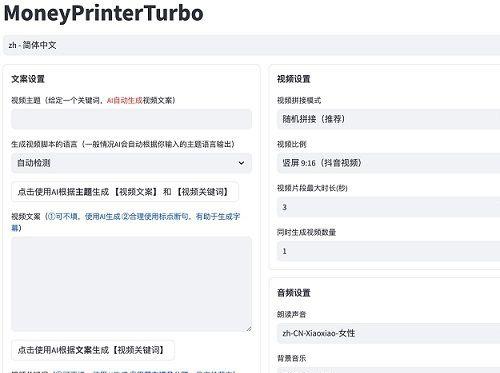Click the 视频文案 text area resize handle
This screenshot has height=373, width=500.
click(x=249, y=329)
